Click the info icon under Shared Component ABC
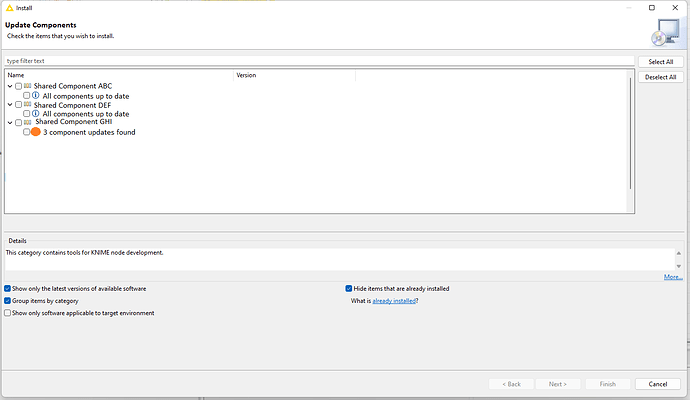The height and width of the screenshot is (400, 690). point(36,95)
